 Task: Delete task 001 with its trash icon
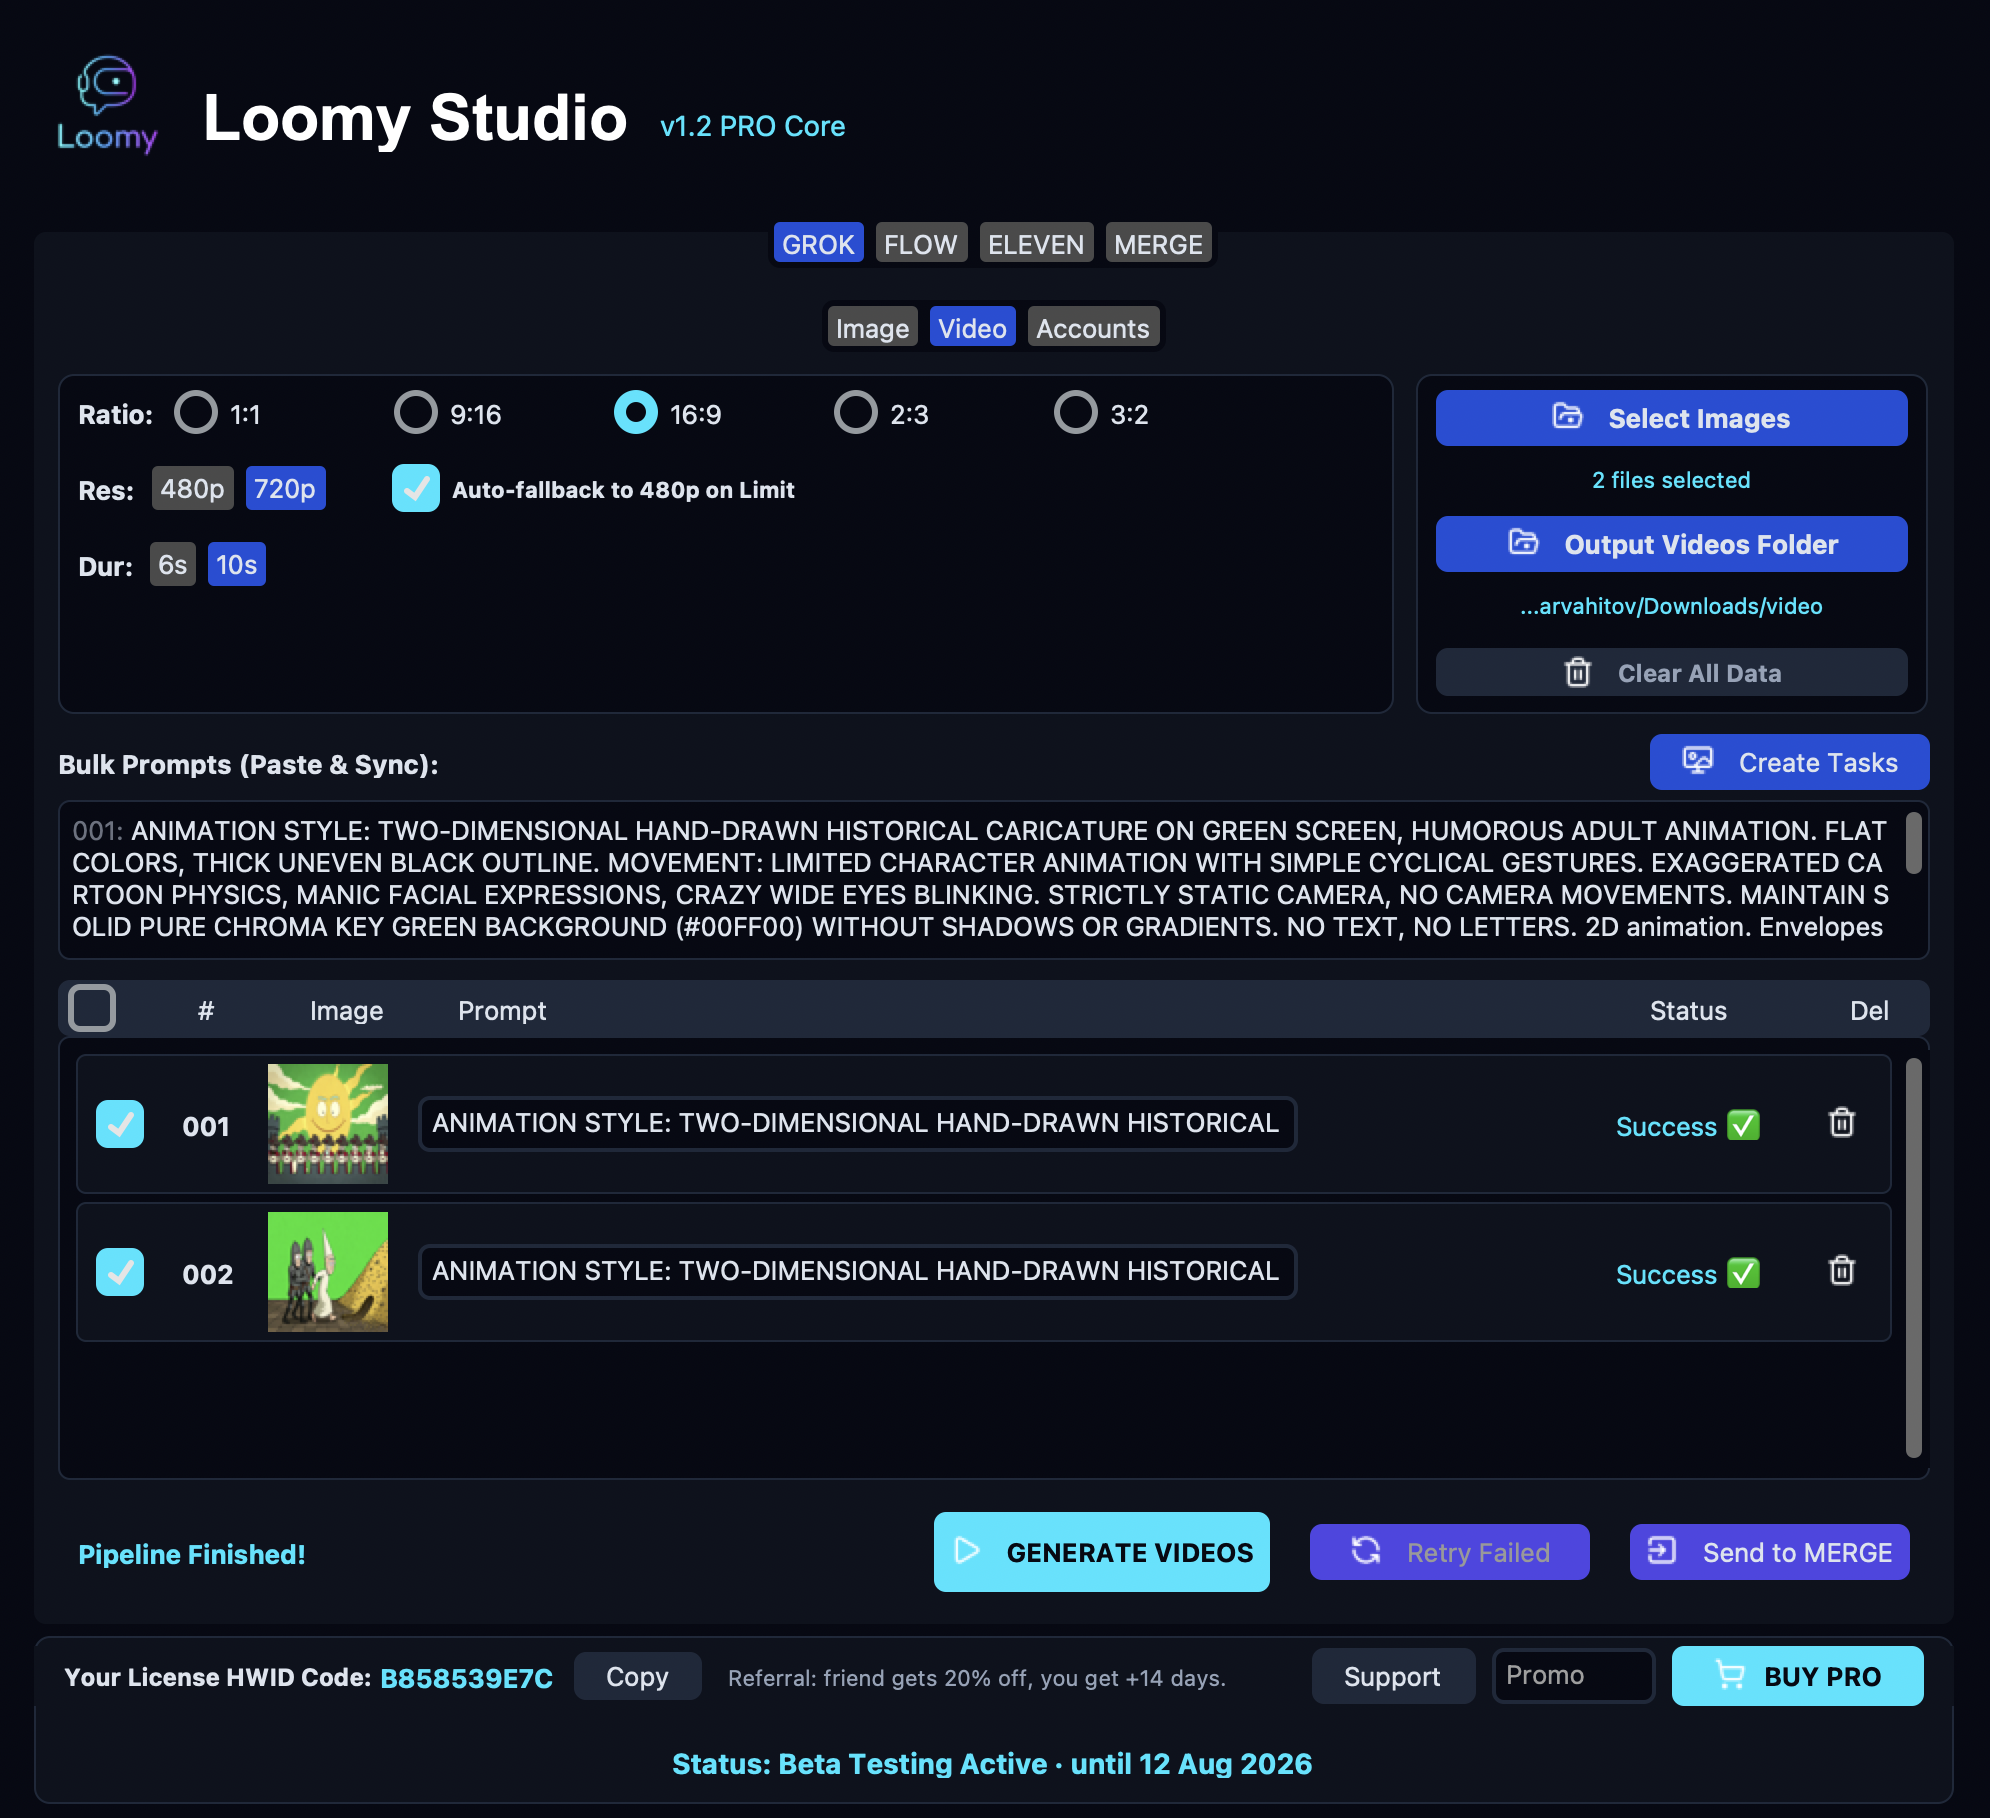pyautogui.click(x=1841, y=1123)
